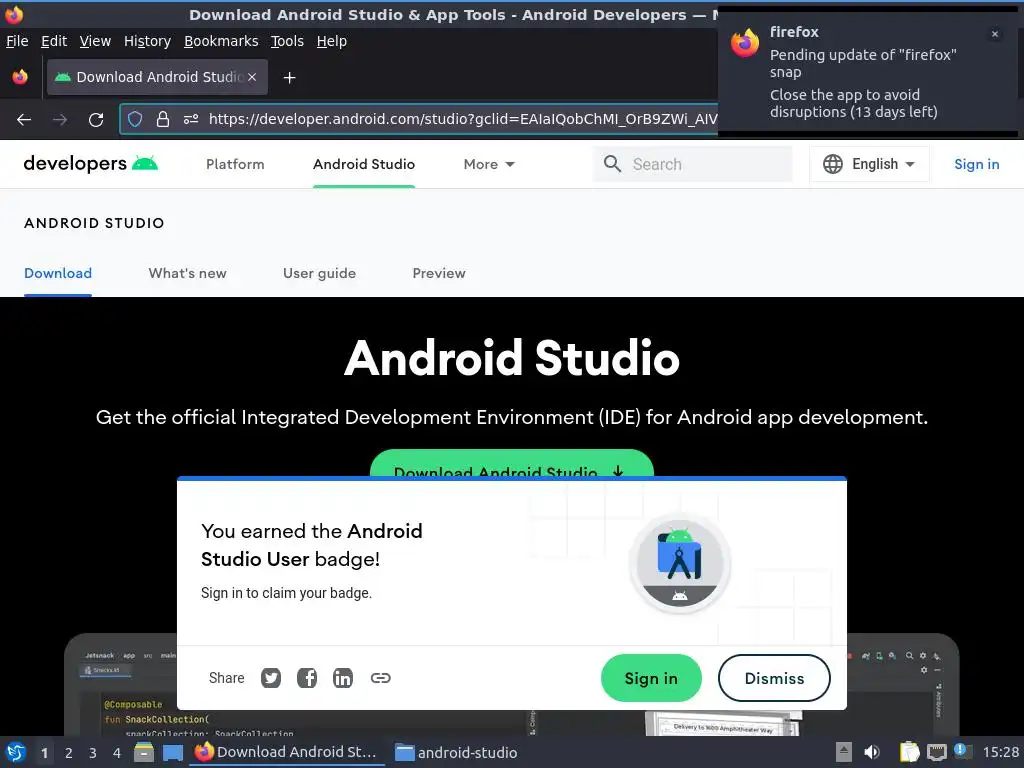Click Sign in on the badge popup

(651, 679)
